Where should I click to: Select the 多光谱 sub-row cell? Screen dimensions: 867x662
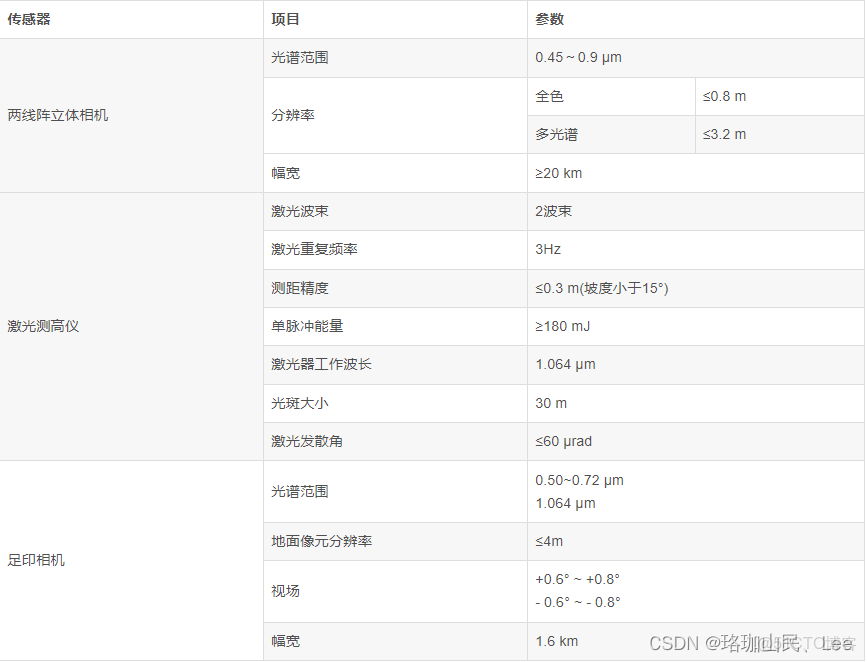(x=560, y=134)
